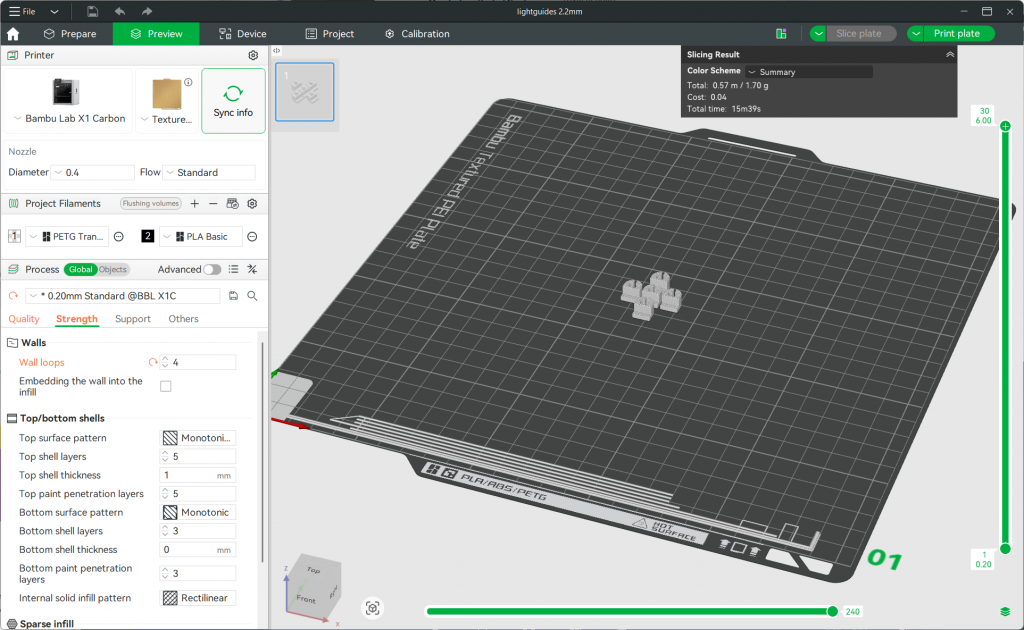
Task: Open the Project Filaments settings gear
Action: [x=253, y=203]
